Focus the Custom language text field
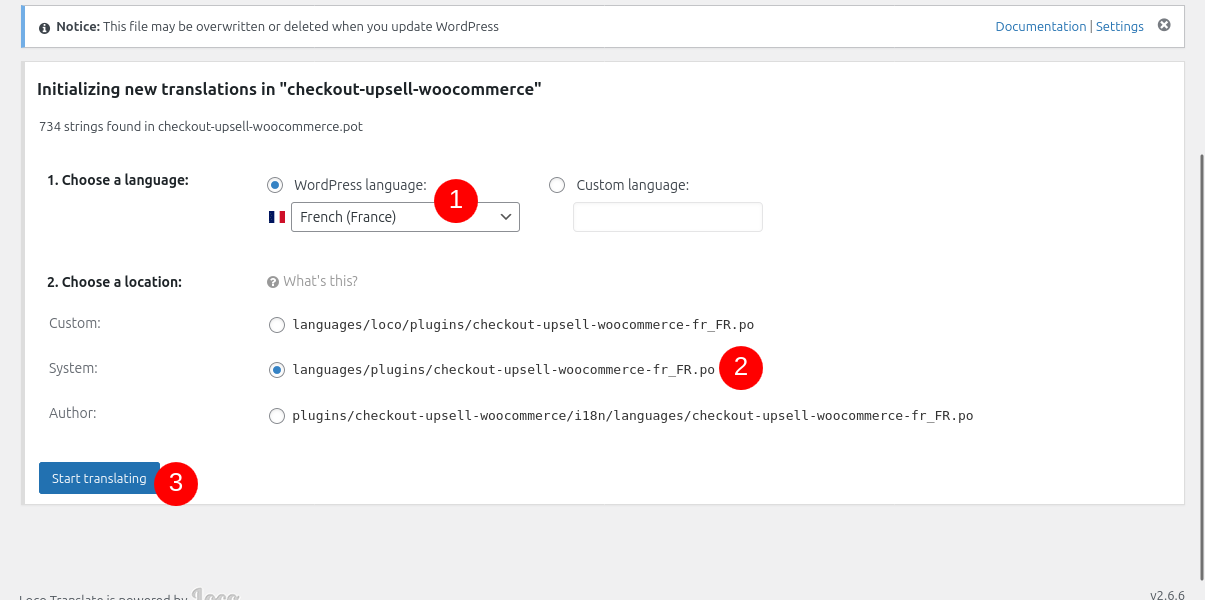This screenshot has width=1205, height=600. [x=667, y=217]
